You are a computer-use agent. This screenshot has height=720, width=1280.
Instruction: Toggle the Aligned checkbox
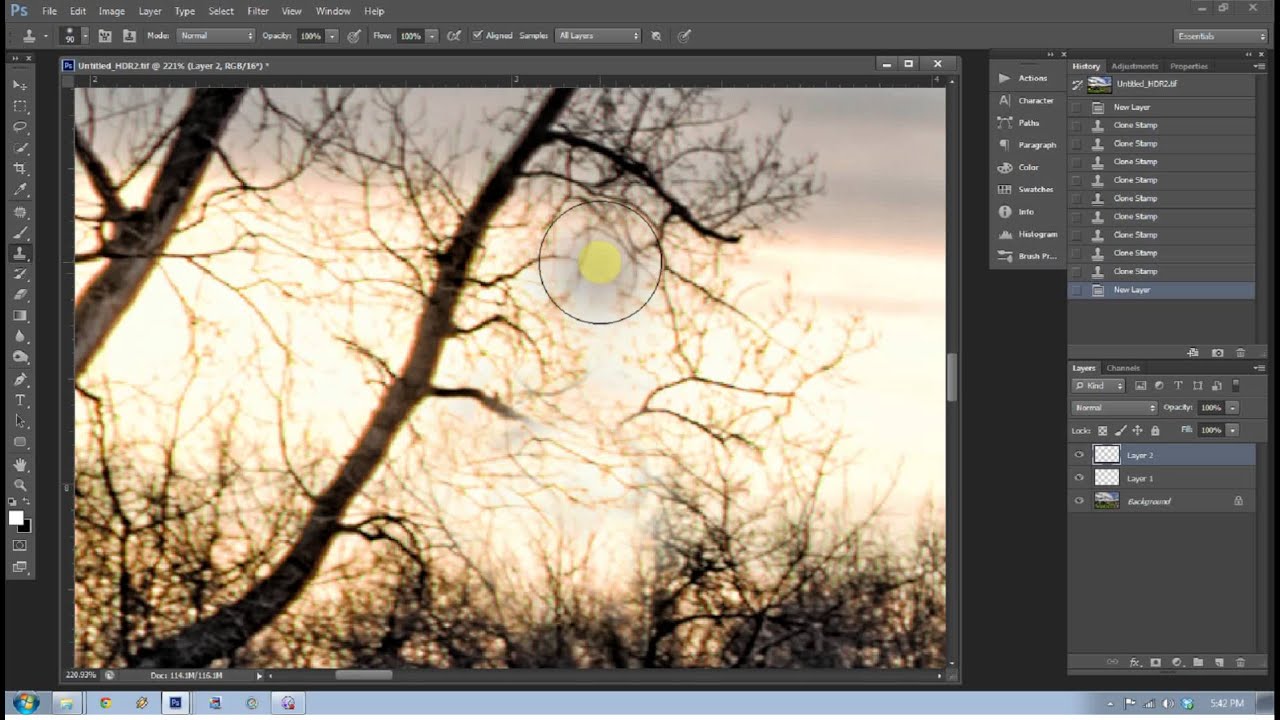477,35
